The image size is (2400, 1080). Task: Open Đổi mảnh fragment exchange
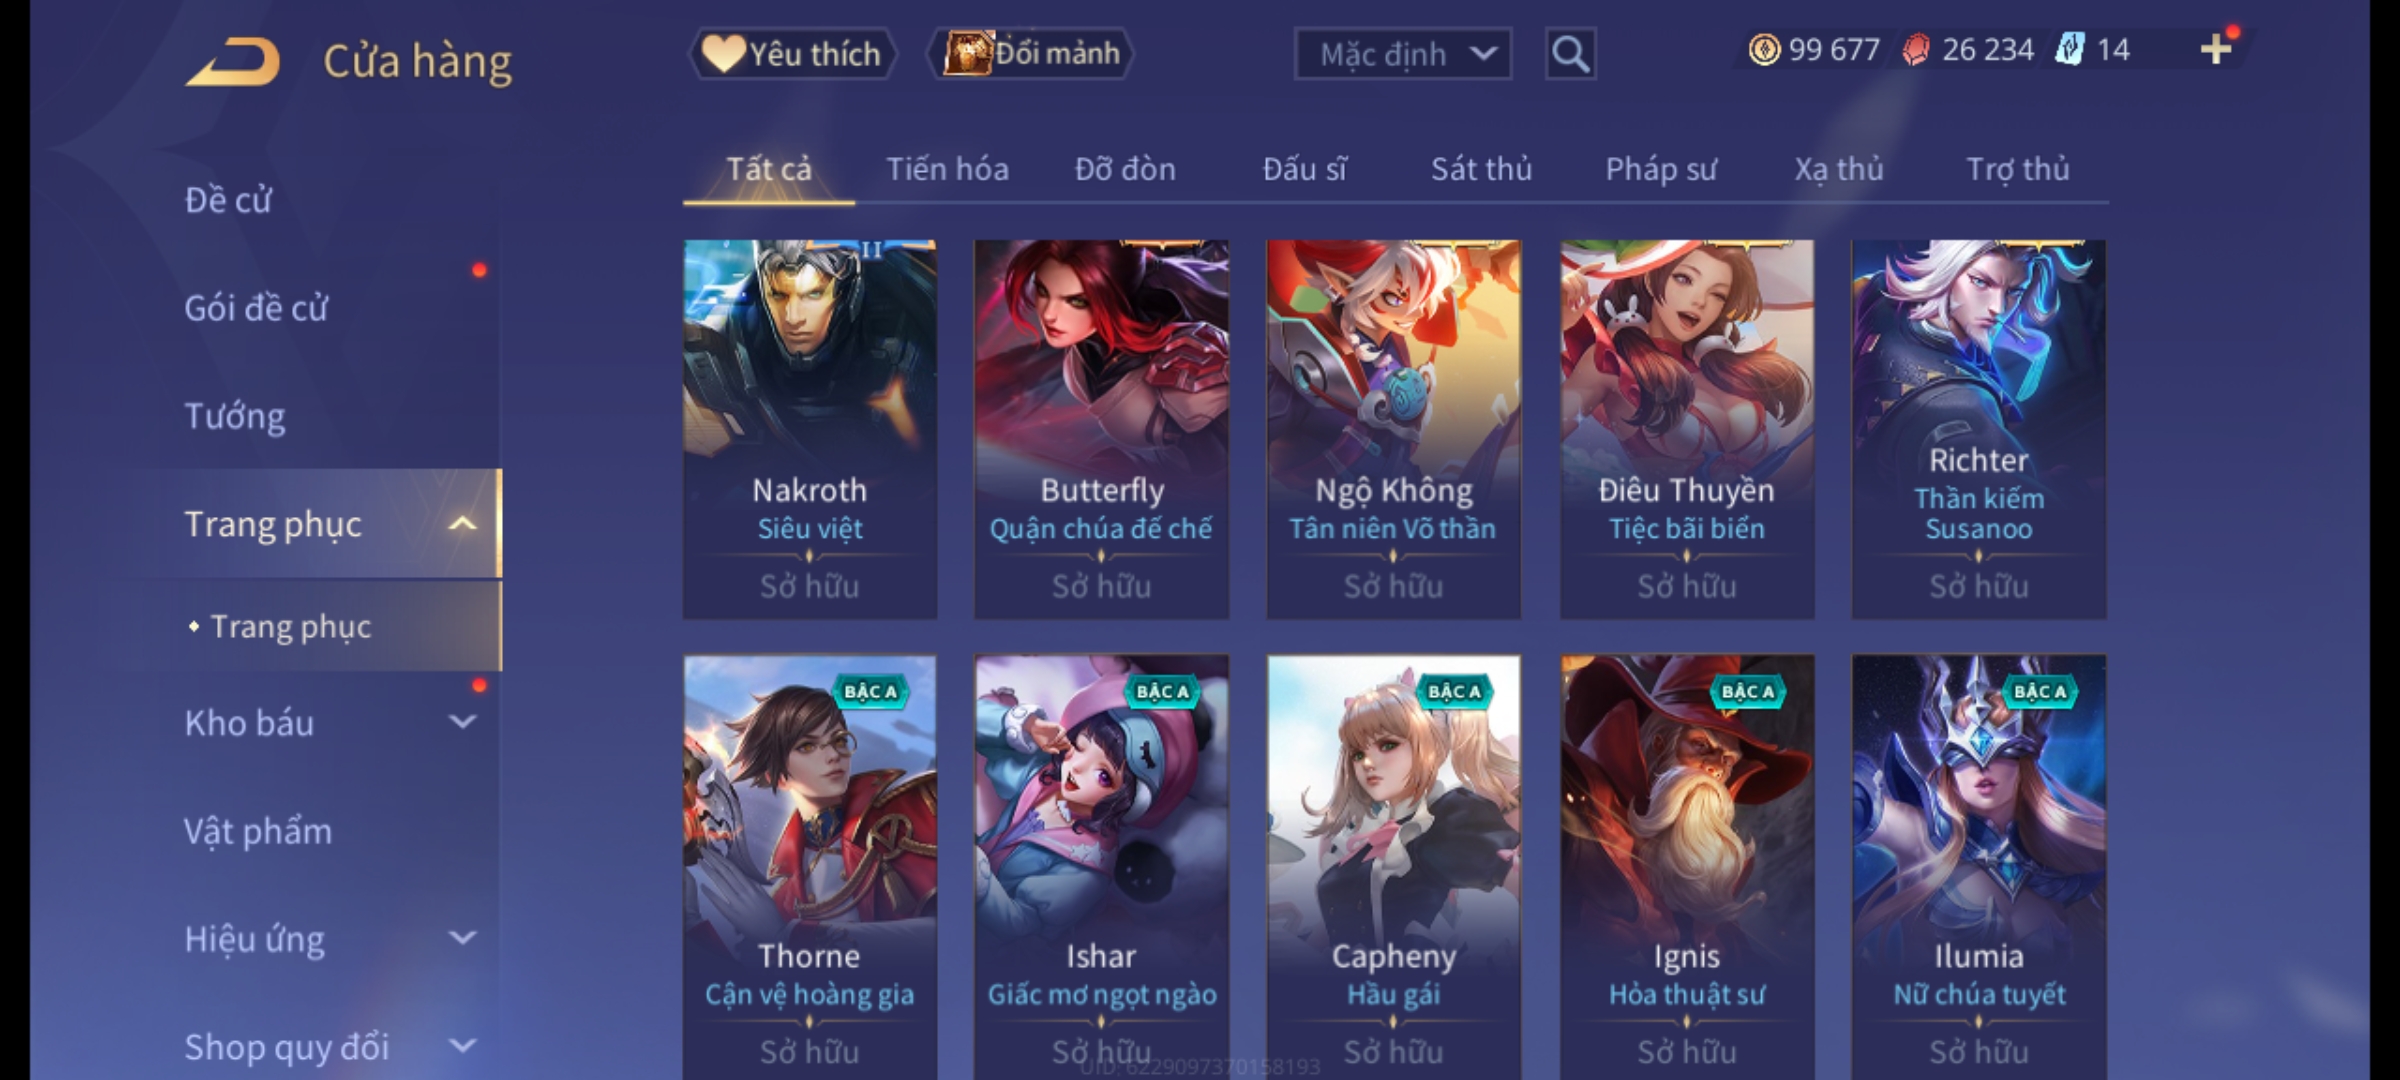[x=1031, y=53]
